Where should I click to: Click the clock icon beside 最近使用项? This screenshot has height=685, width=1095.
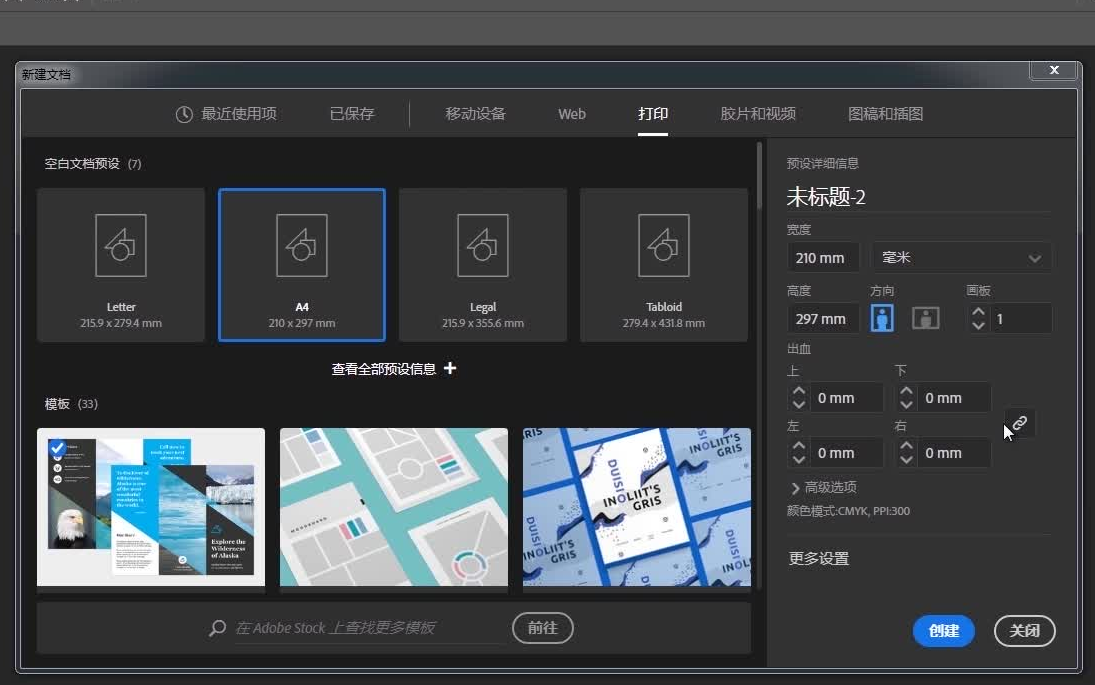184,114
